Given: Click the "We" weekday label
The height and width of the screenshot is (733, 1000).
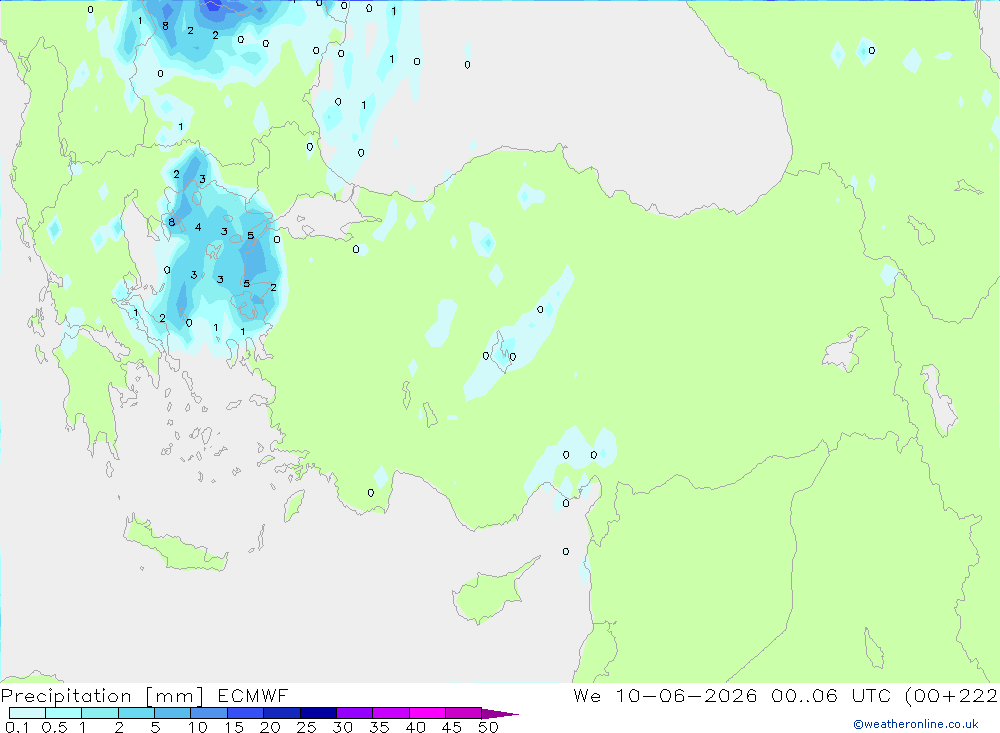Looking at the screenshot, I should [587, 695].
